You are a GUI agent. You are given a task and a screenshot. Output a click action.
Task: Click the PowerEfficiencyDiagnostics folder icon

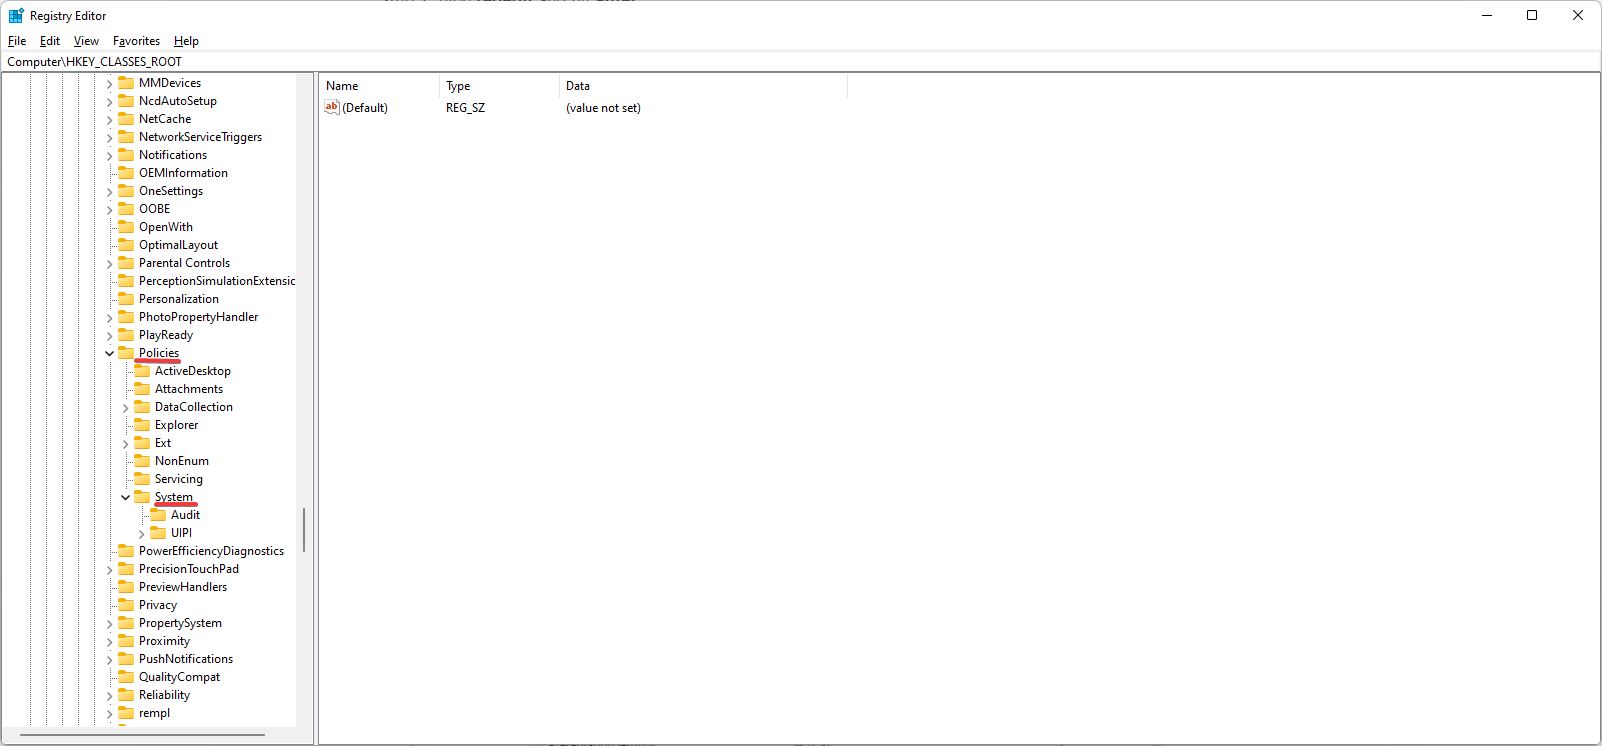click(x=126, y=551)
